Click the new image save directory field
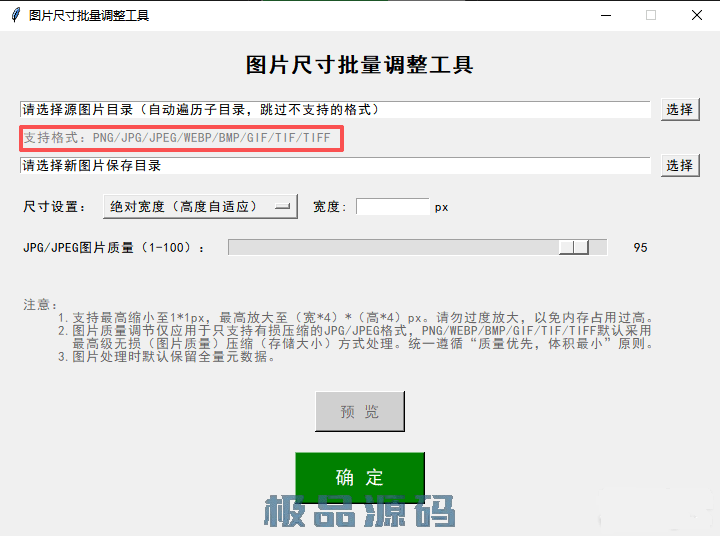 pyautogui.click(x=335, y=165)
